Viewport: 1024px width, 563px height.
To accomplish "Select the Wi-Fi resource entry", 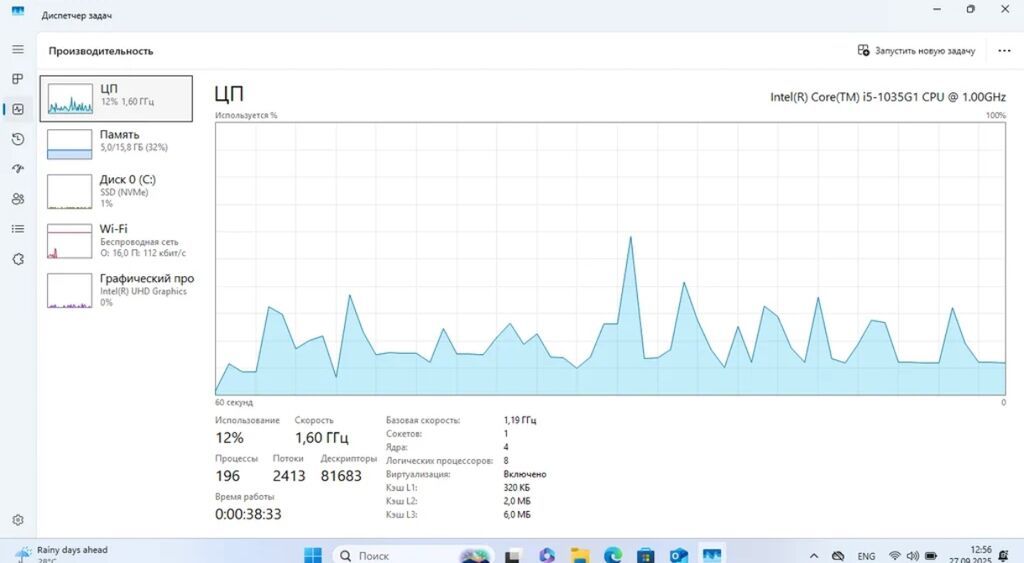I will coord(116,240).
